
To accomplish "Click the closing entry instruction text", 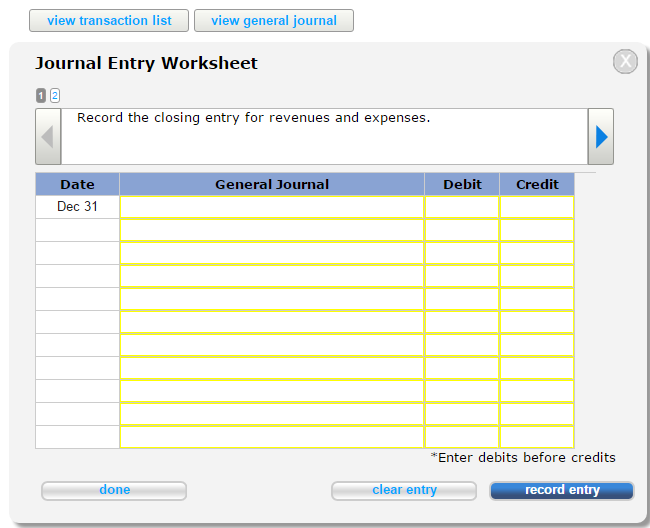I will click(x=254, y=118).
